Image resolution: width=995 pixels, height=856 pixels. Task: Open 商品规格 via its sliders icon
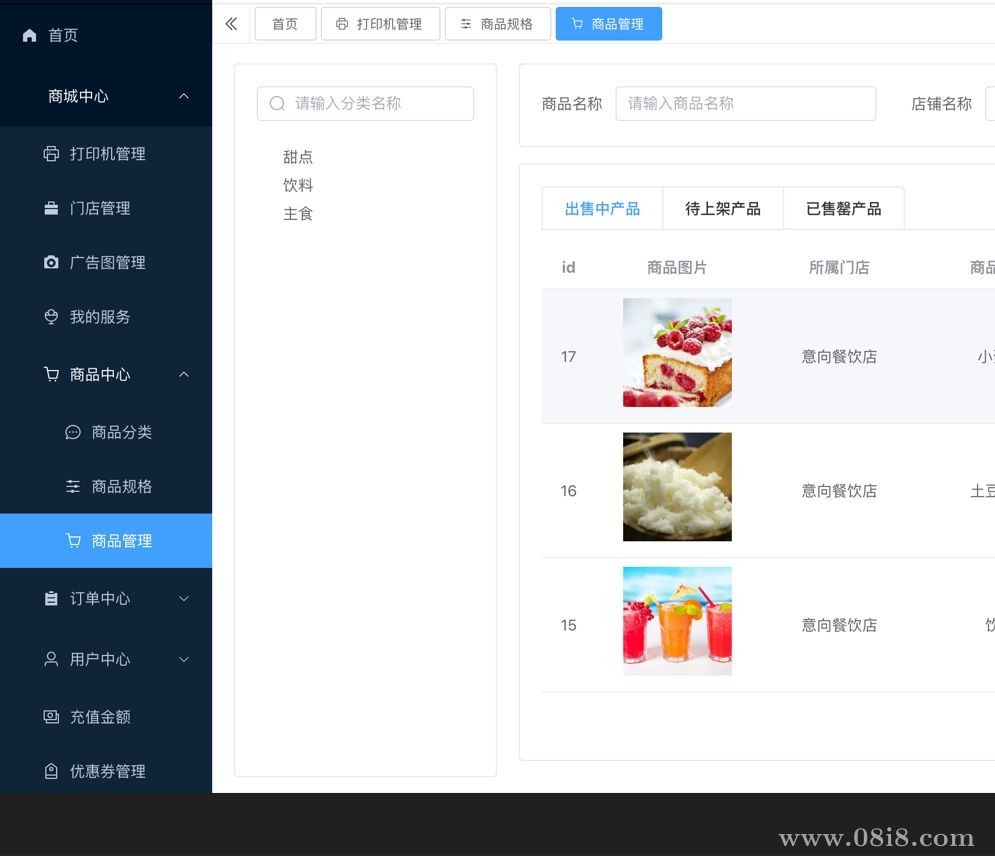72,486
